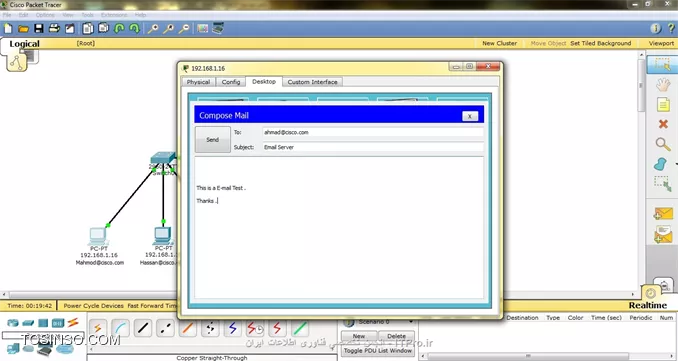
Task: Select the Delete tool red X icon
Action: pos(663,124)
